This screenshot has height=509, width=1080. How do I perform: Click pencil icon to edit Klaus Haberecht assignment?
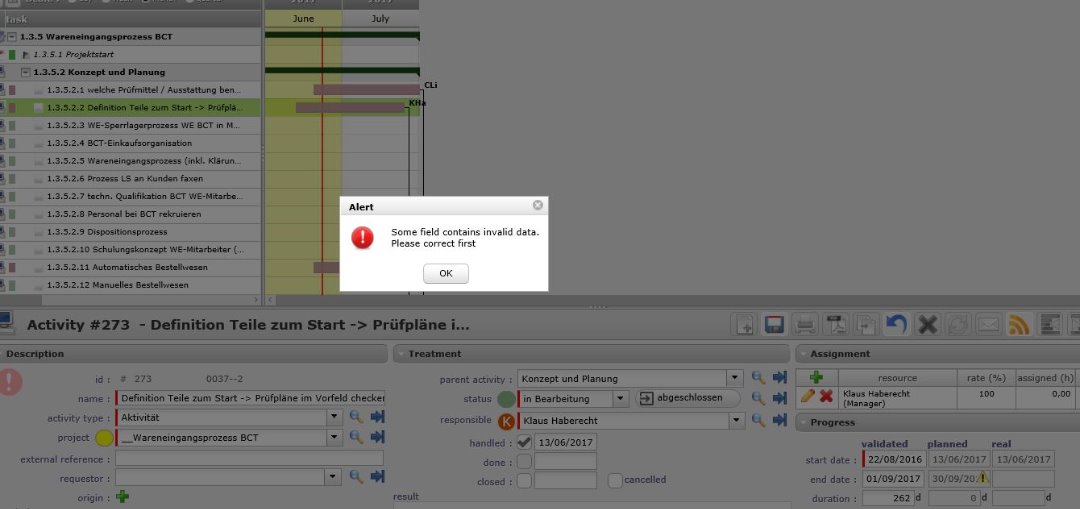pos(808,397)
